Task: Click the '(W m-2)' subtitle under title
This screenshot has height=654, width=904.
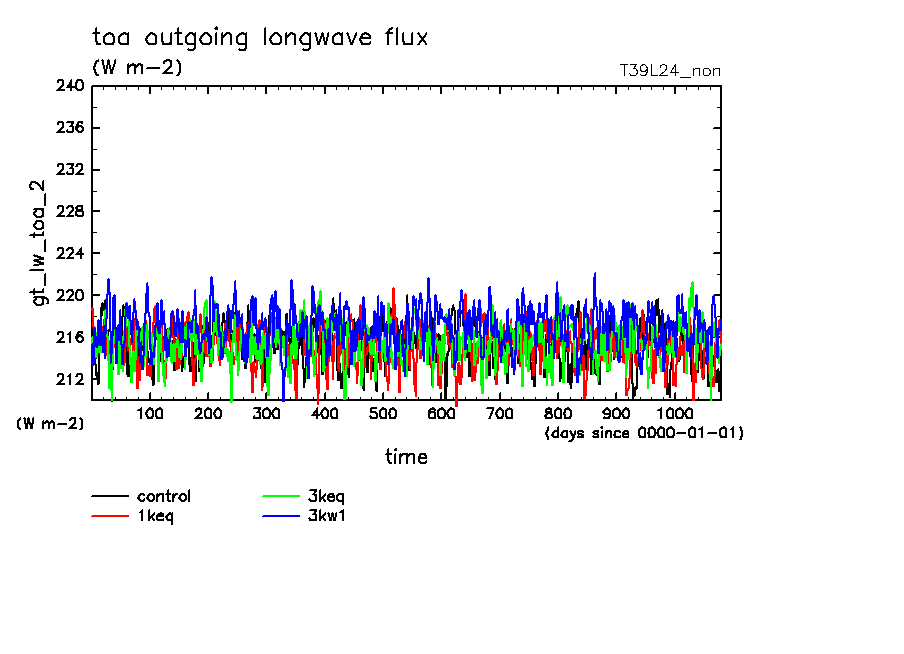Action: click(x=137, y=68)
